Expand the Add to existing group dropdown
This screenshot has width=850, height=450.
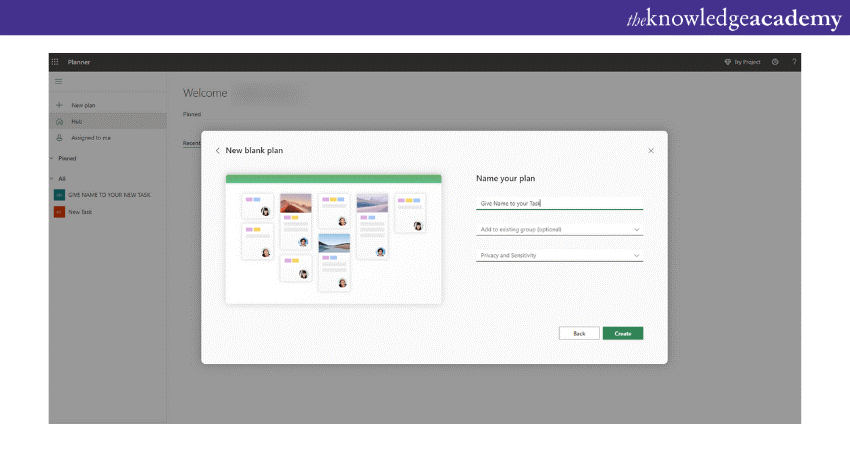(637, 229)
